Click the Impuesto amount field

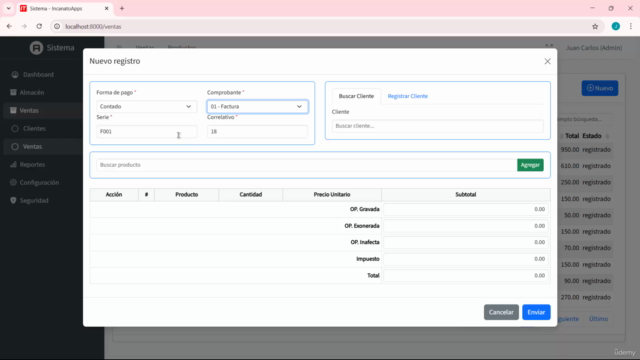click(x=466, y=259)
